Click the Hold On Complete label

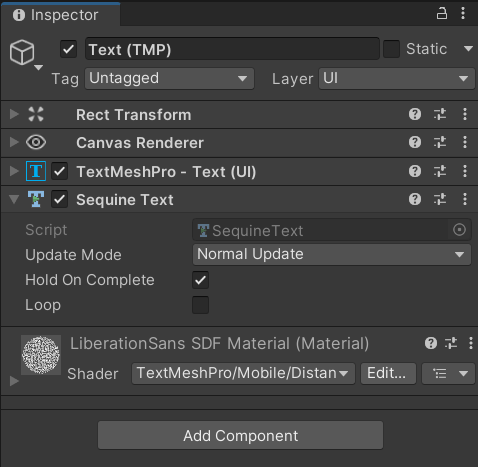(x=90, y=280)
